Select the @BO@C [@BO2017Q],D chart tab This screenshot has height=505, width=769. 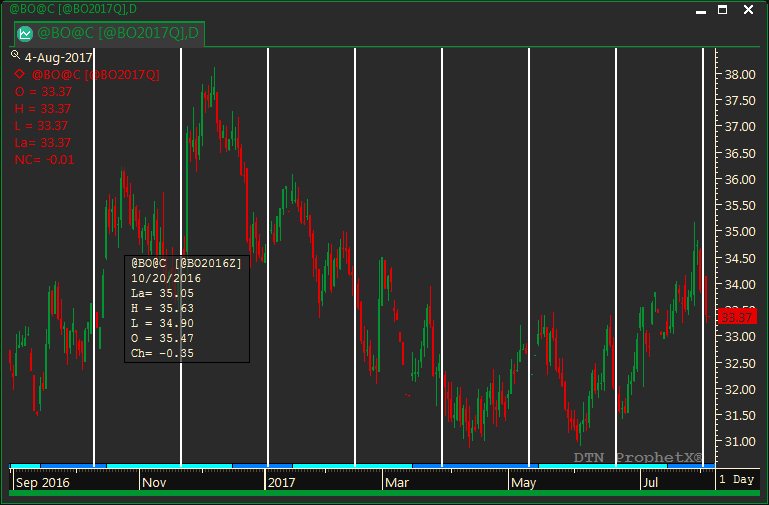109,33
